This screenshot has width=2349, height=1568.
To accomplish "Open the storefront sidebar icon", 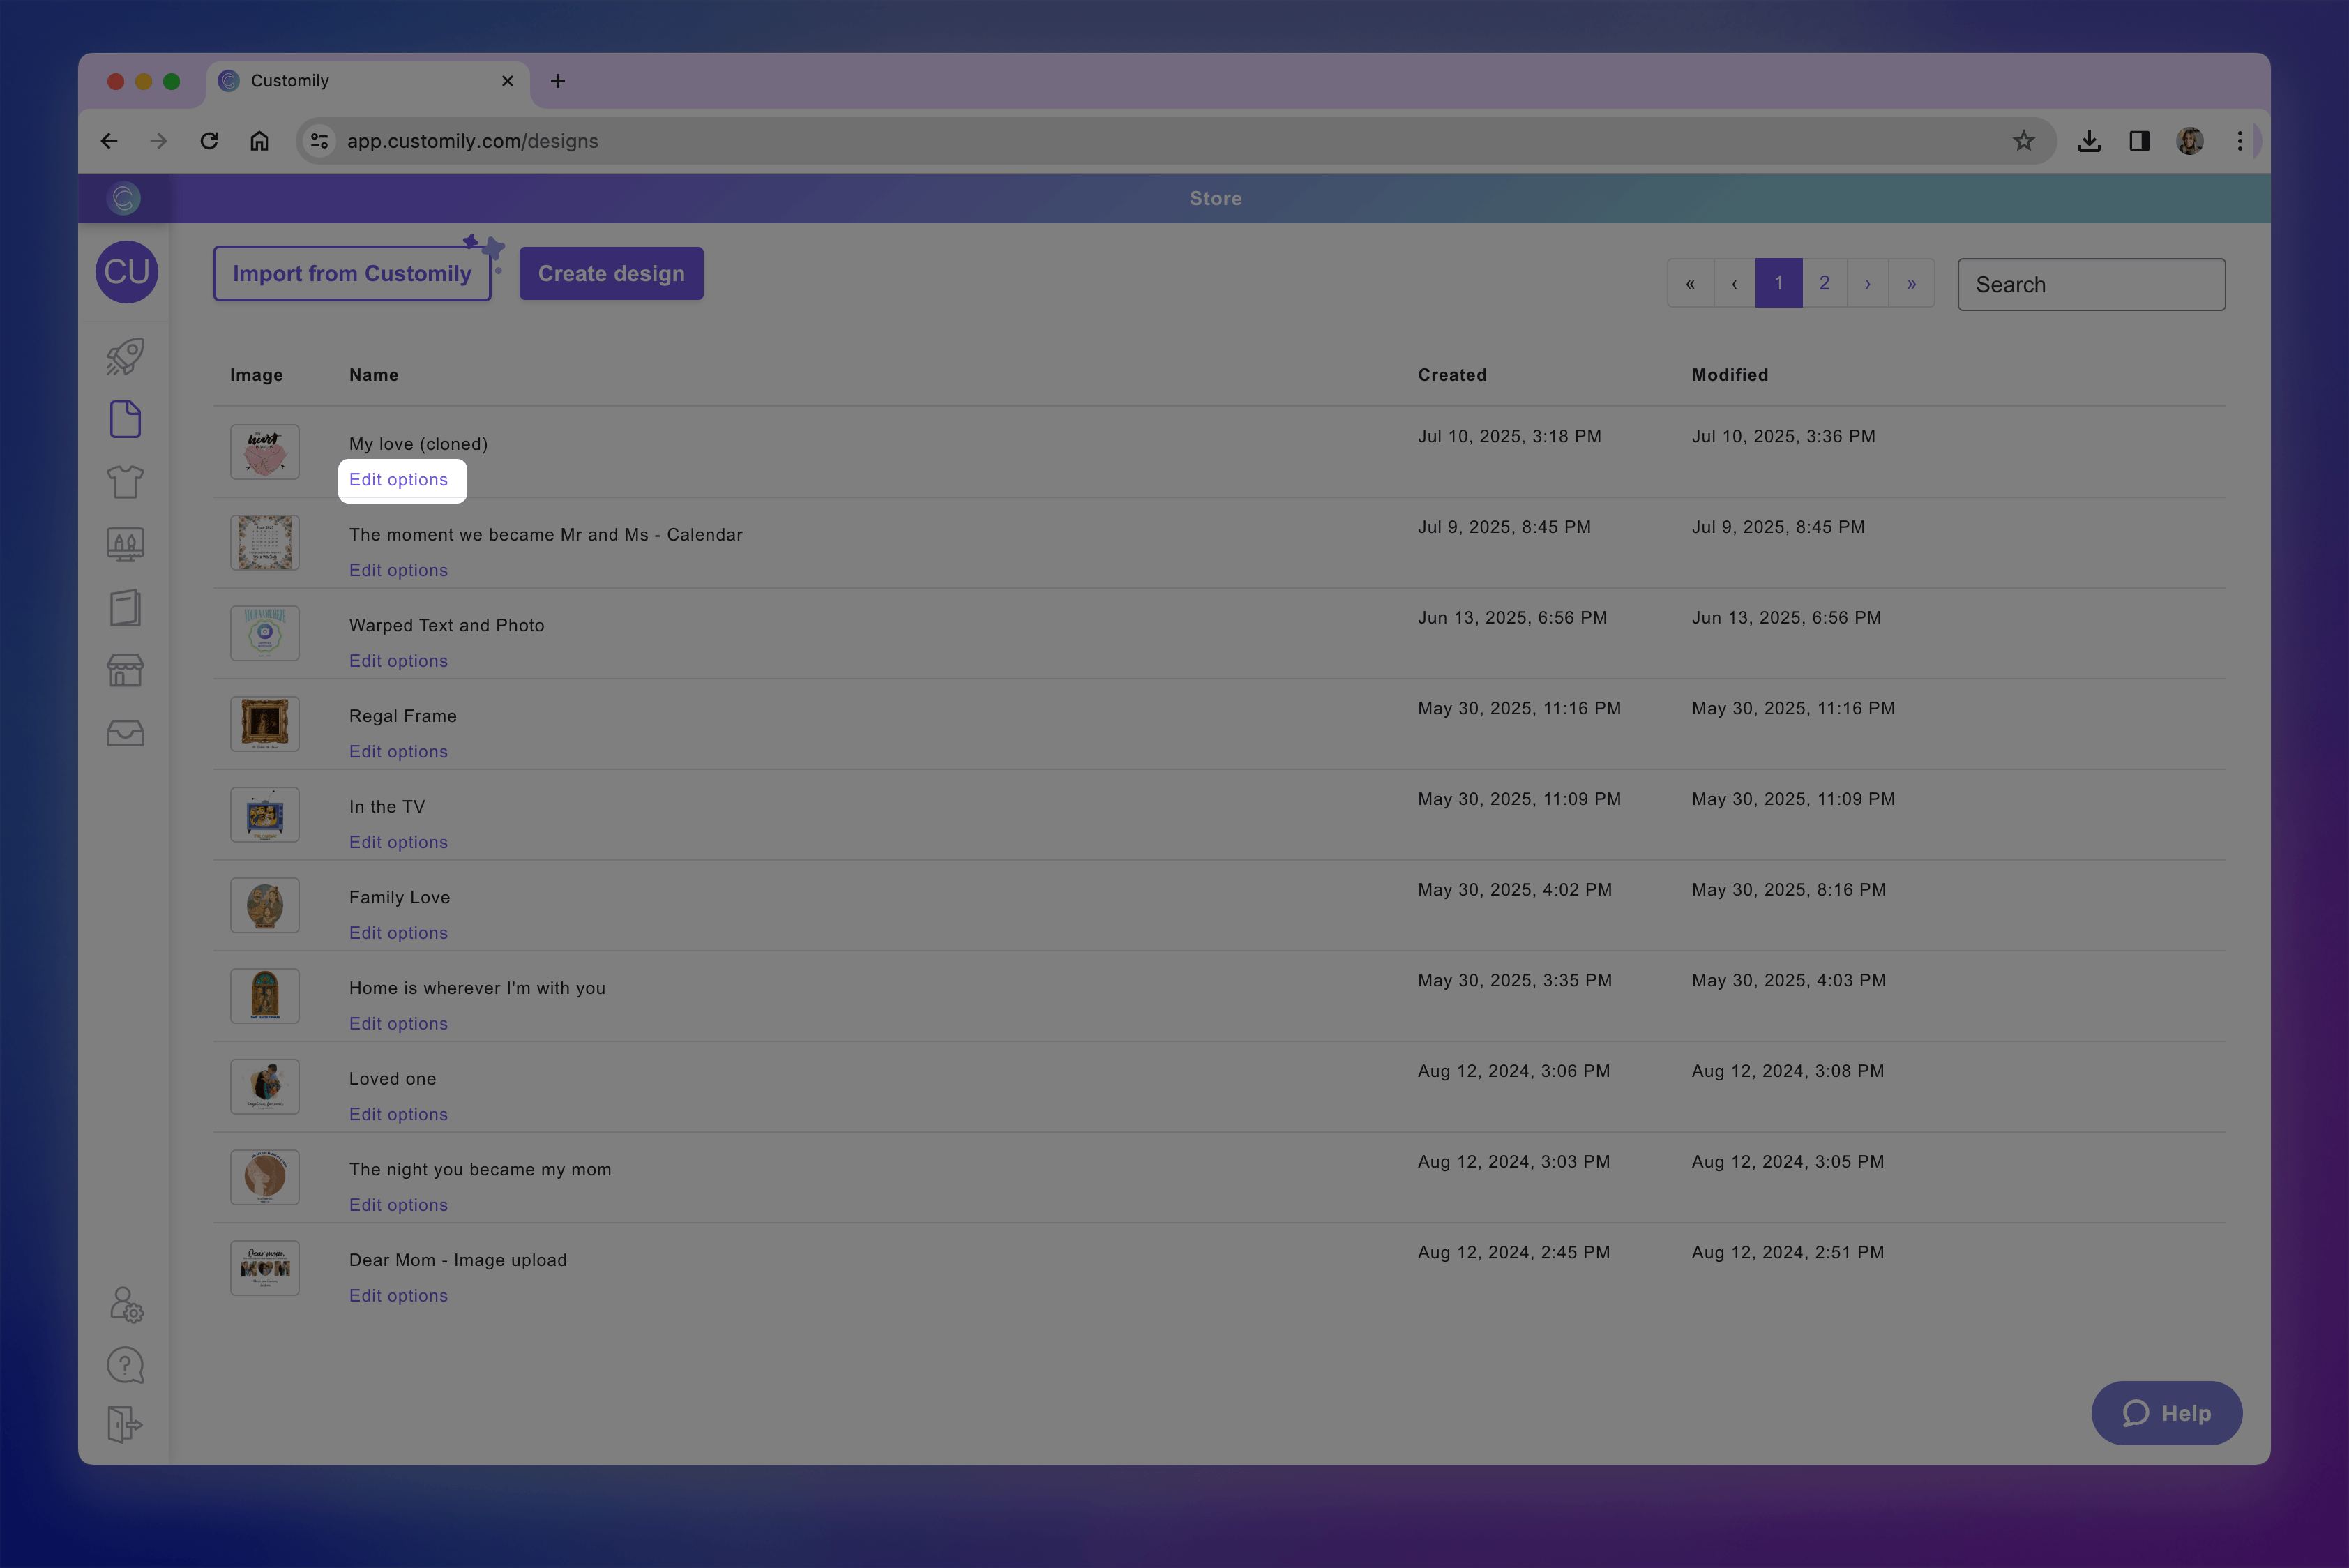I will 125,671.
